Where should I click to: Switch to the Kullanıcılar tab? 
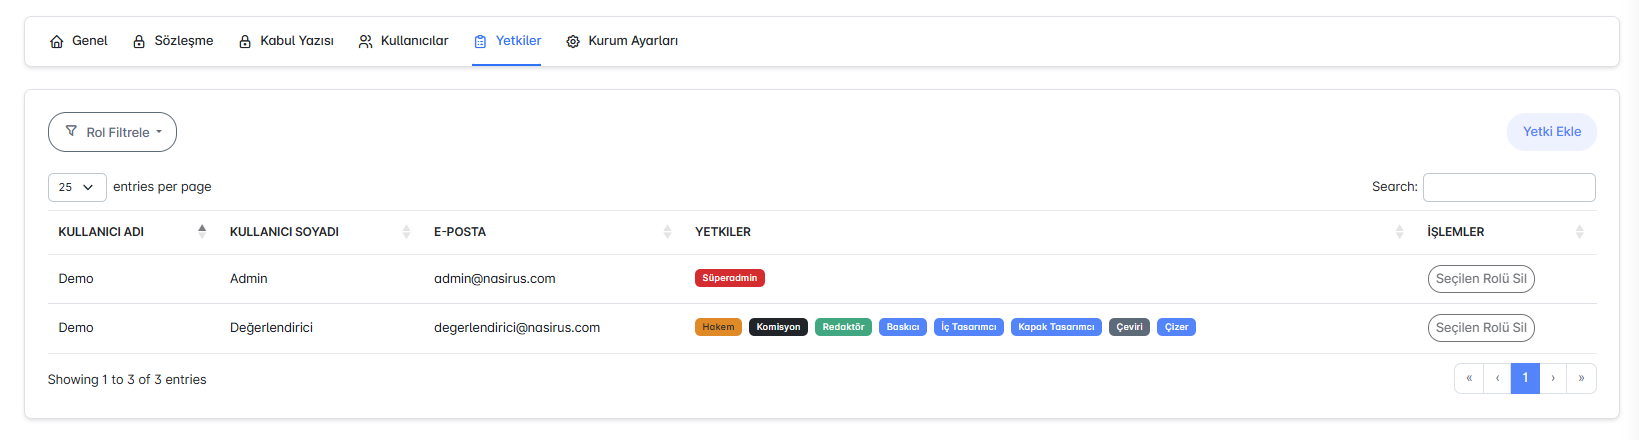pyautogui.click(x=404, y=41)
